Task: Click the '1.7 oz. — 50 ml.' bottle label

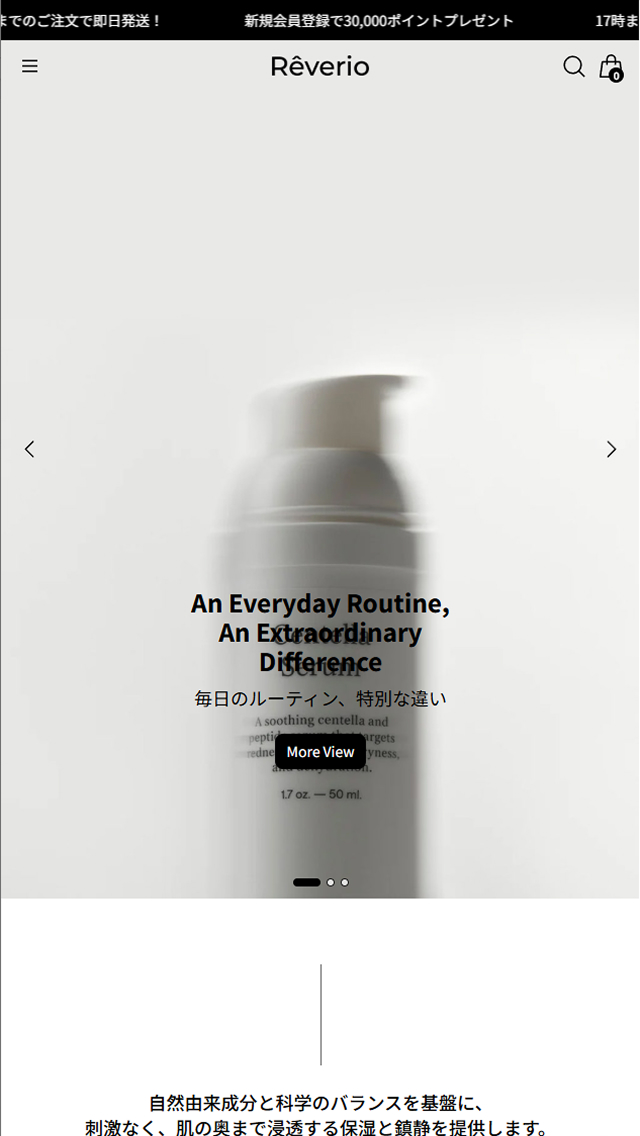Action: (x=320, y=794)
